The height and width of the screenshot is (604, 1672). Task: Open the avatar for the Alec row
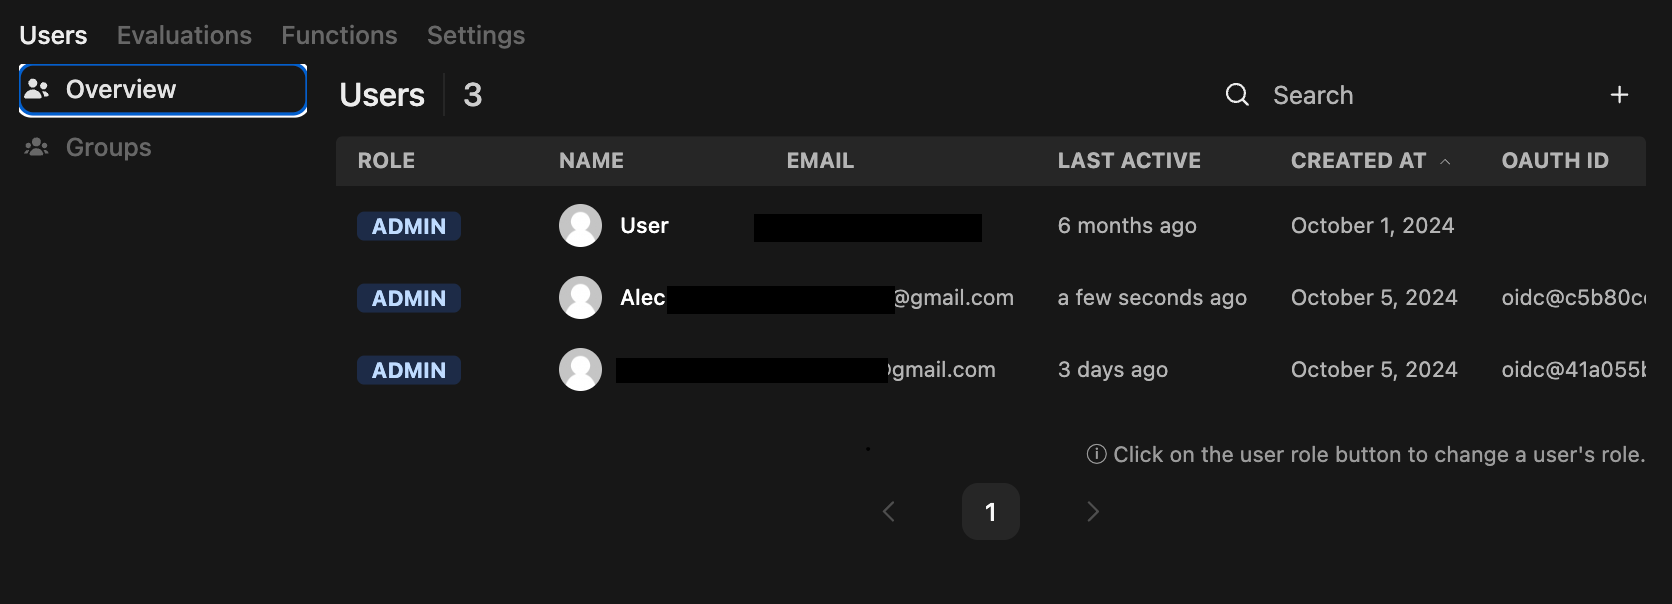click(580, 298)
